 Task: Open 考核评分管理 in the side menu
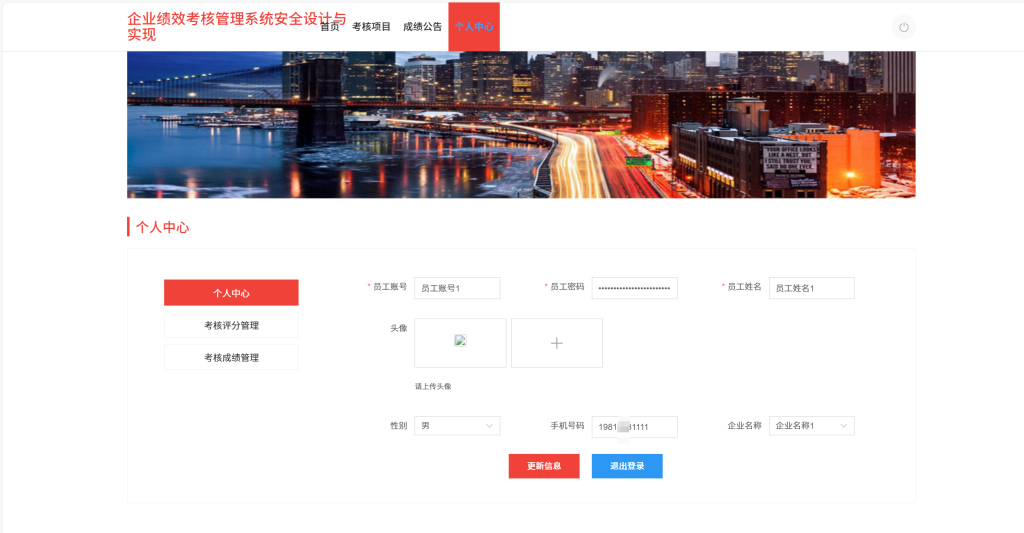click(231, 325)
